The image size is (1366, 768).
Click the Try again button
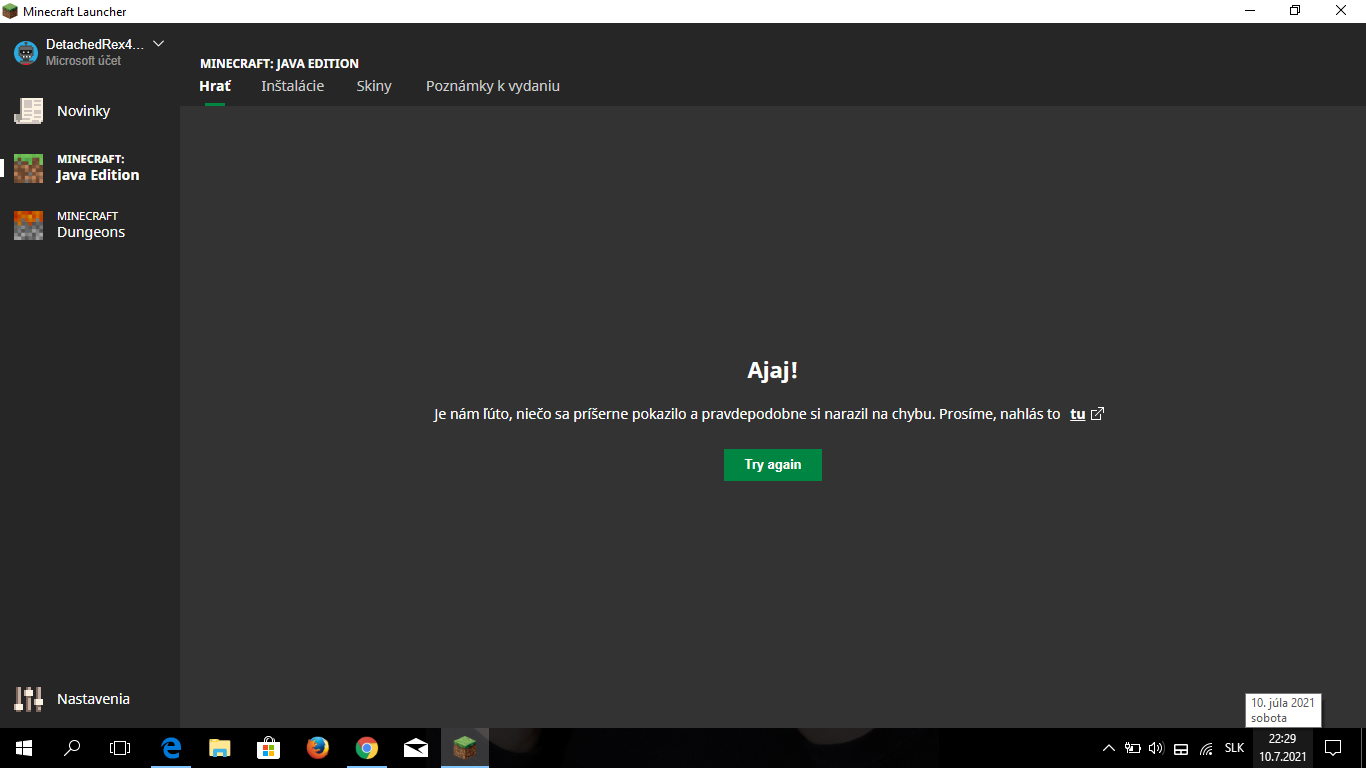point(773,465)
